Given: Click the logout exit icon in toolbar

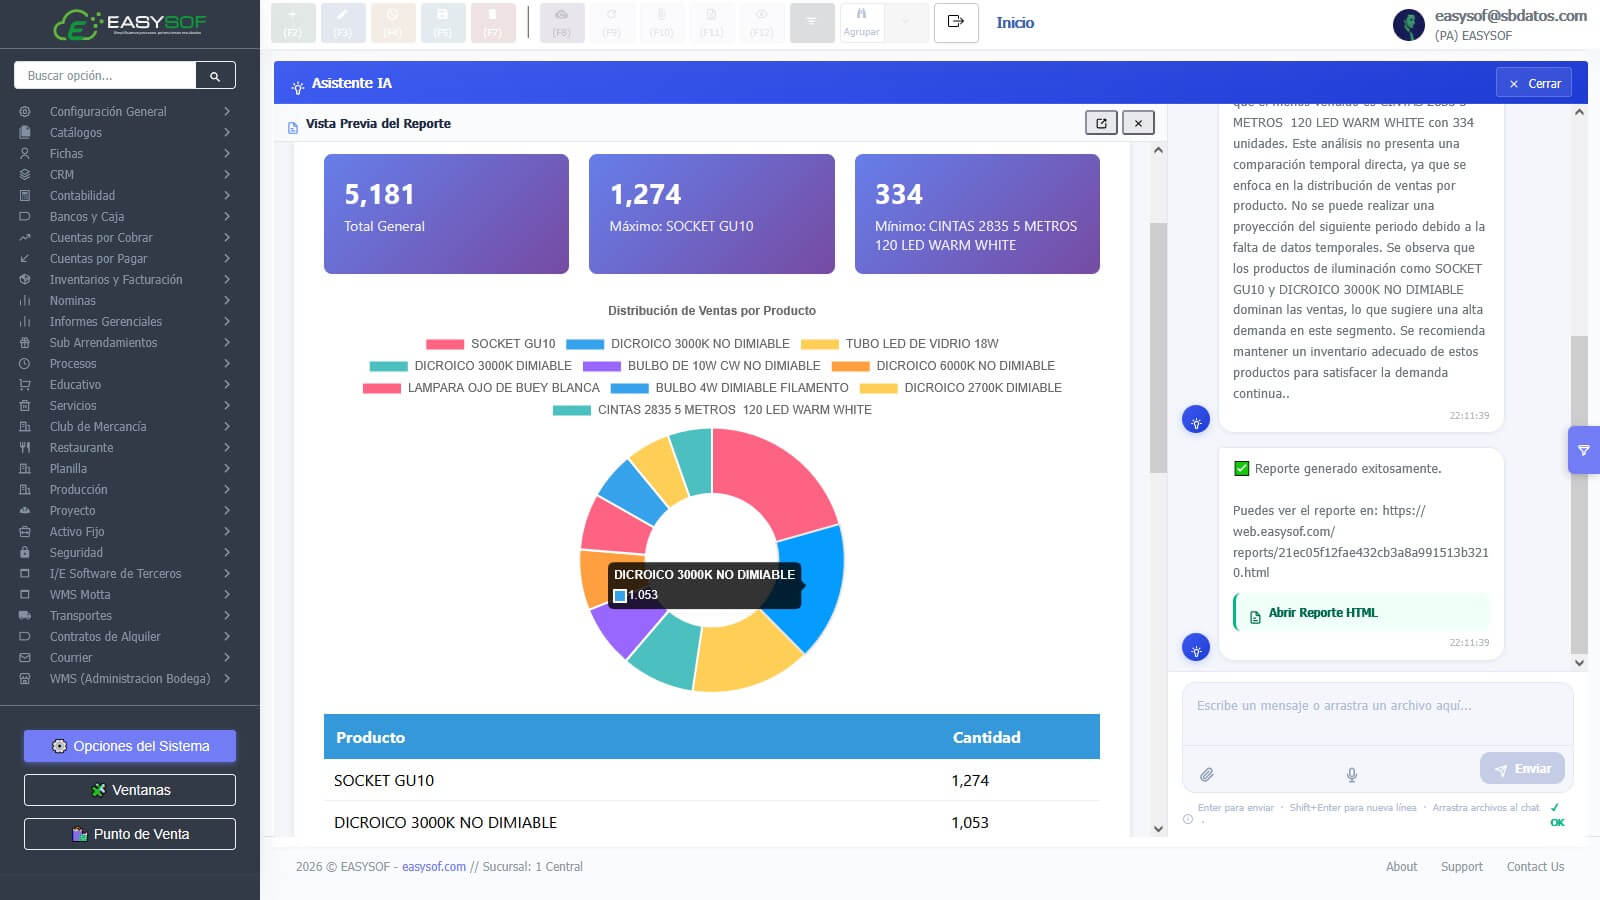Looking at the screenshot, I should pyautogui.click(x=956, y=22).
